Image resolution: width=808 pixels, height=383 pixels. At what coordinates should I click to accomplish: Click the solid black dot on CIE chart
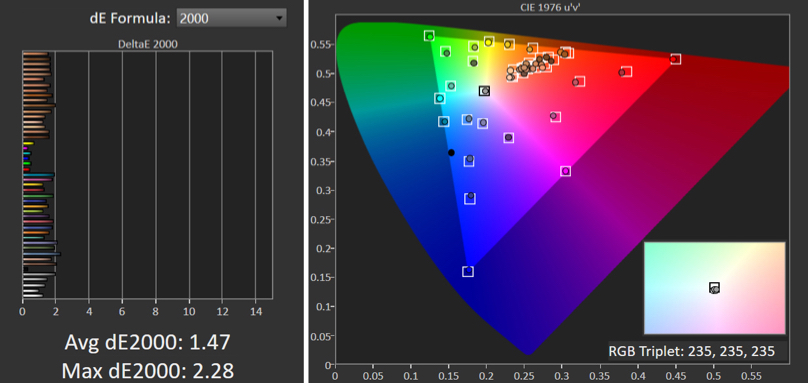451,152
